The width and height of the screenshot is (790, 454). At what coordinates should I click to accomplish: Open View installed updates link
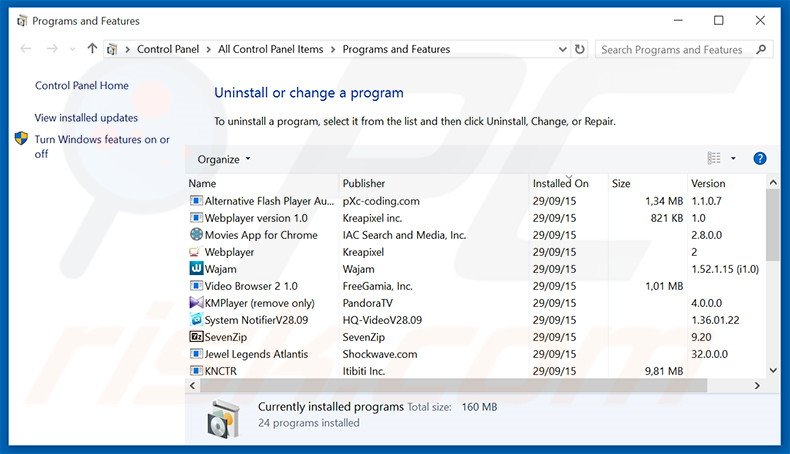(x=86, y=118)
